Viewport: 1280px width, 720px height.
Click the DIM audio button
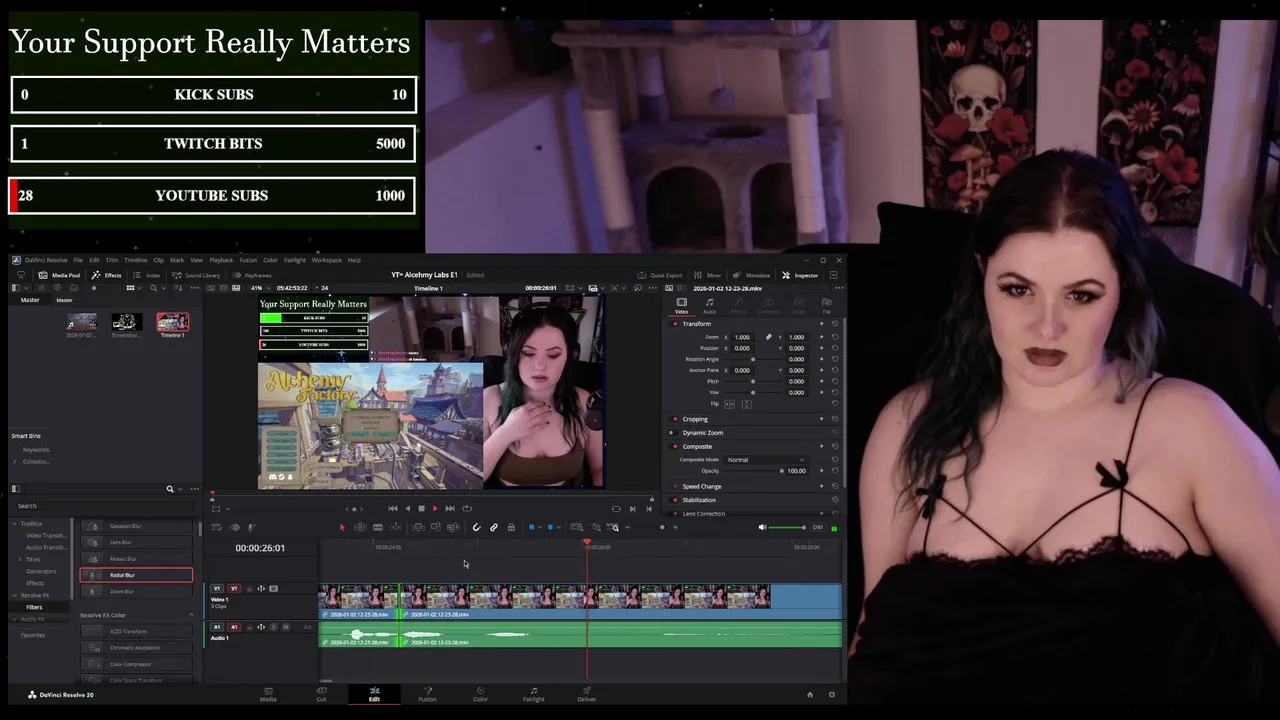(817, 527)
